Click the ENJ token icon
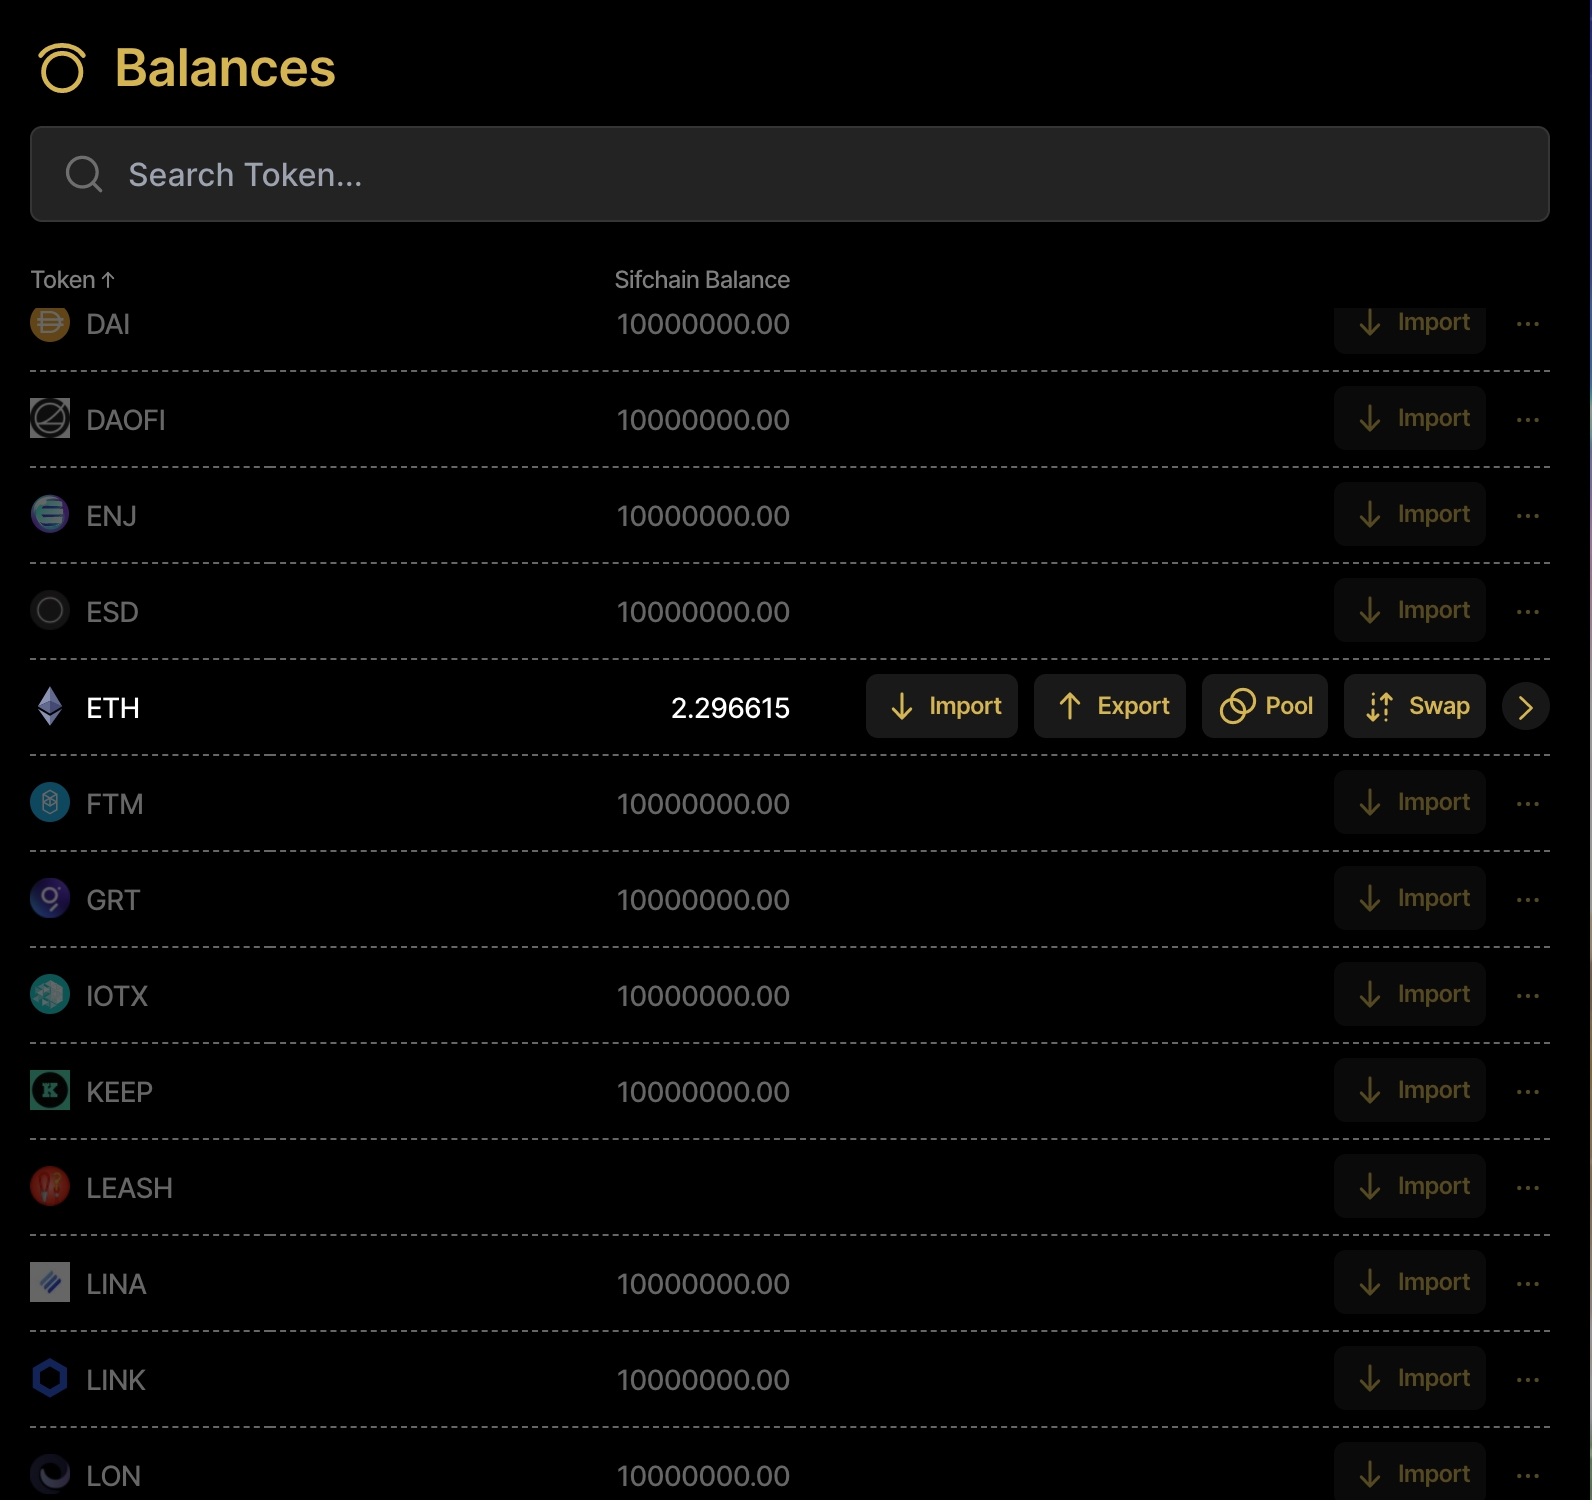1592x1500 pixels. point(50,514)
